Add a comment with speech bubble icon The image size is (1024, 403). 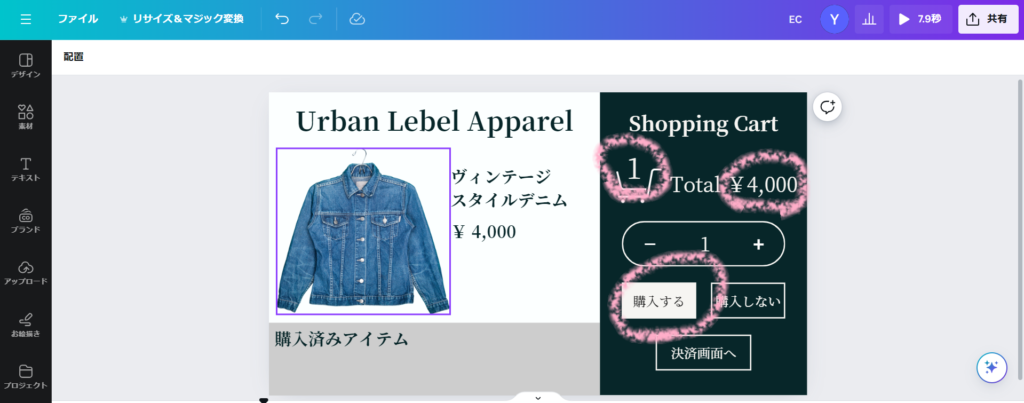point(827,107)
